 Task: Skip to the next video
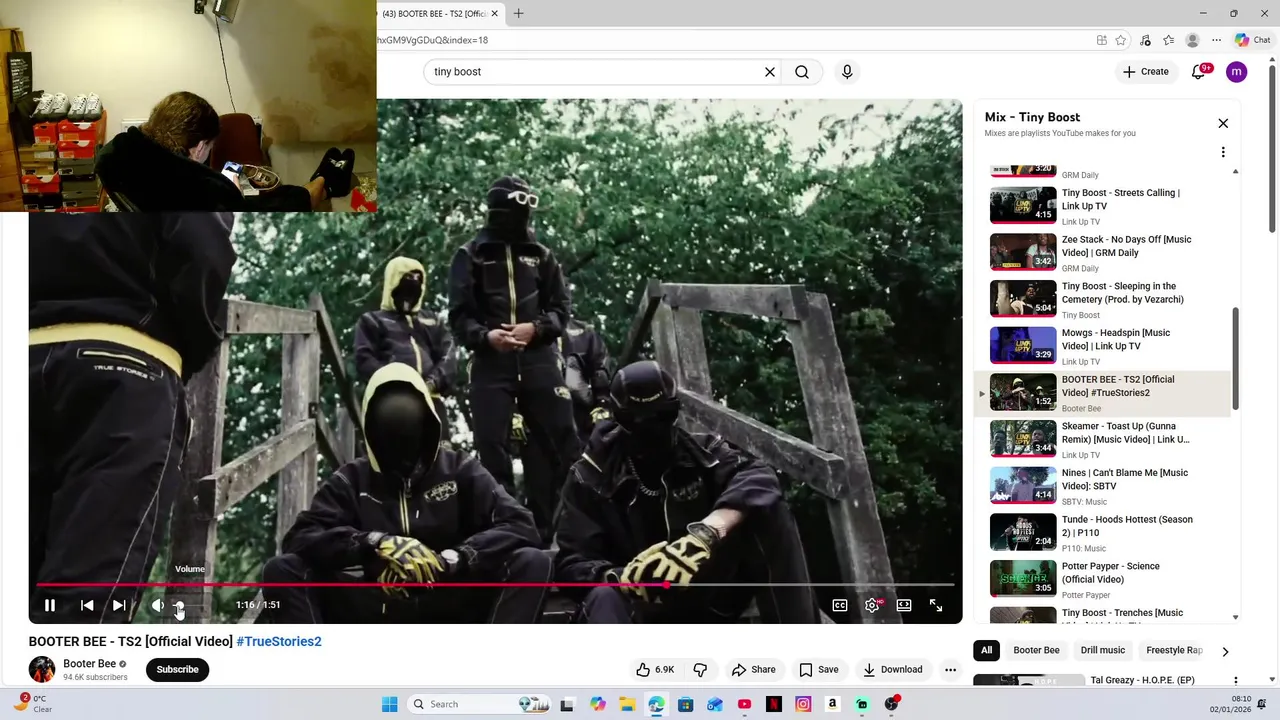click(x=119, y=605)
